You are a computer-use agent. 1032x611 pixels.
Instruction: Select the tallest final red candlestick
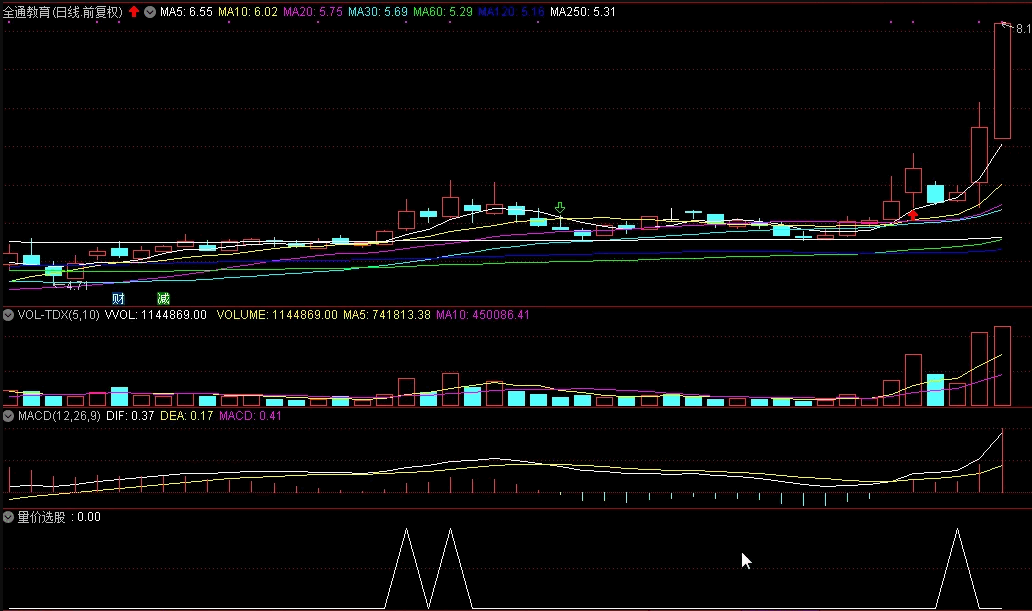click(x=1002, y=80)
